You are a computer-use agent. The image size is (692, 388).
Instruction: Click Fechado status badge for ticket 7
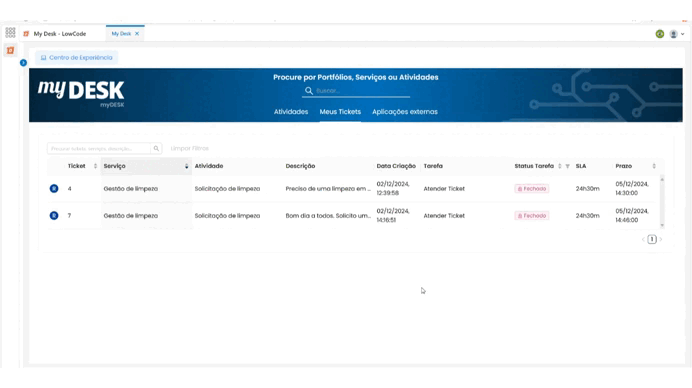532,215
